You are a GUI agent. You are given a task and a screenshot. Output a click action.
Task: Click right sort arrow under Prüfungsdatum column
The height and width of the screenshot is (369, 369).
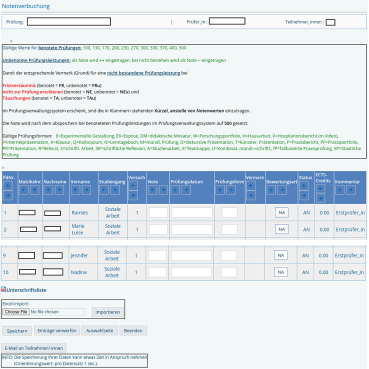click(186, 190)
